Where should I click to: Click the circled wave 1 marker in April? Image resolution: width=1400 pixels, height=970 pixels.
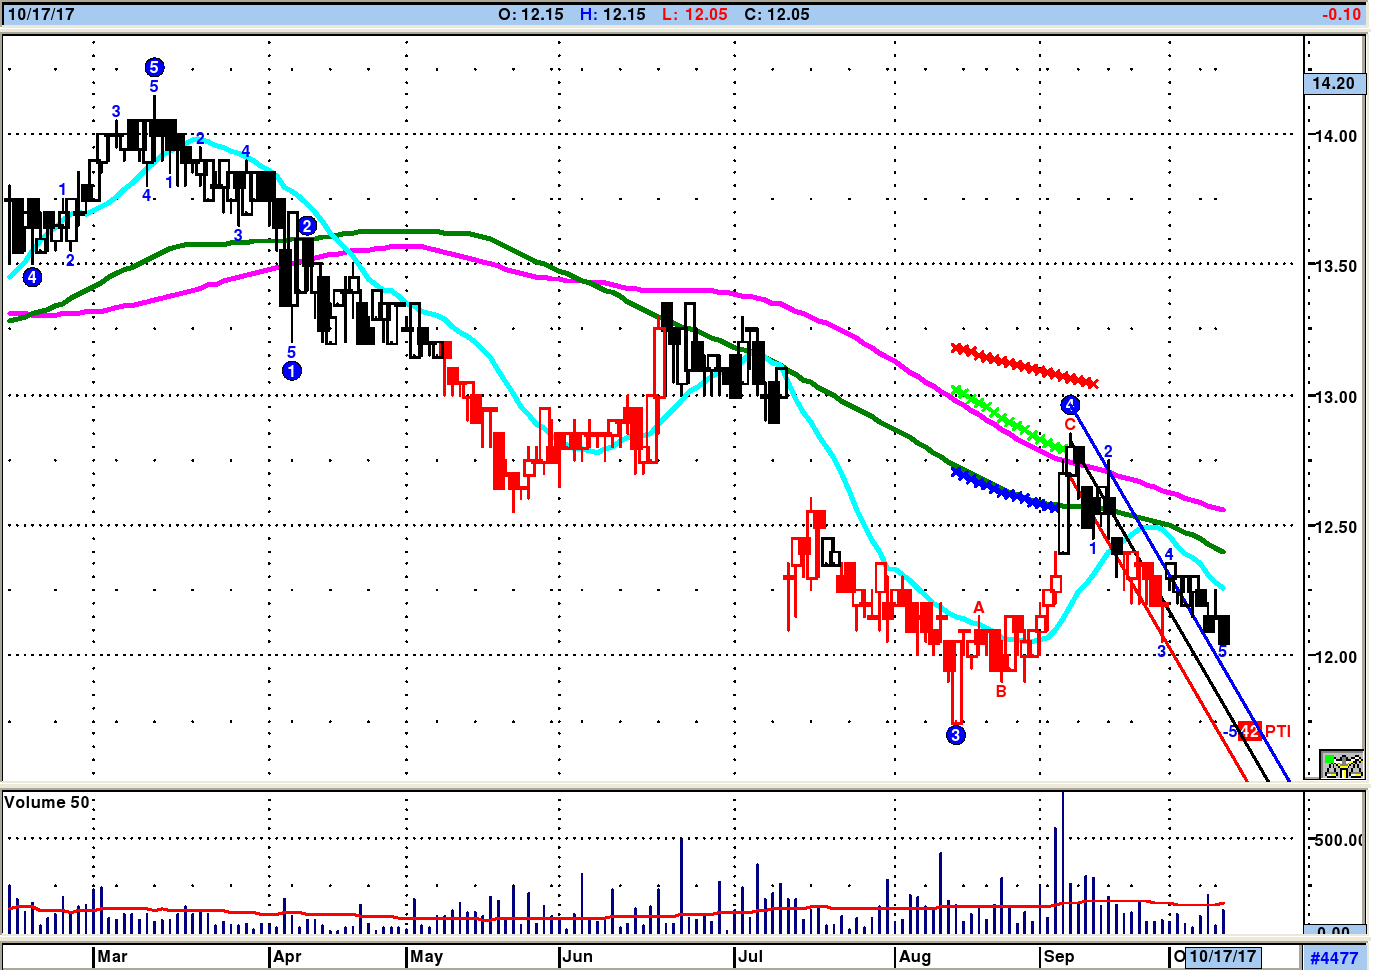point(291,371)
